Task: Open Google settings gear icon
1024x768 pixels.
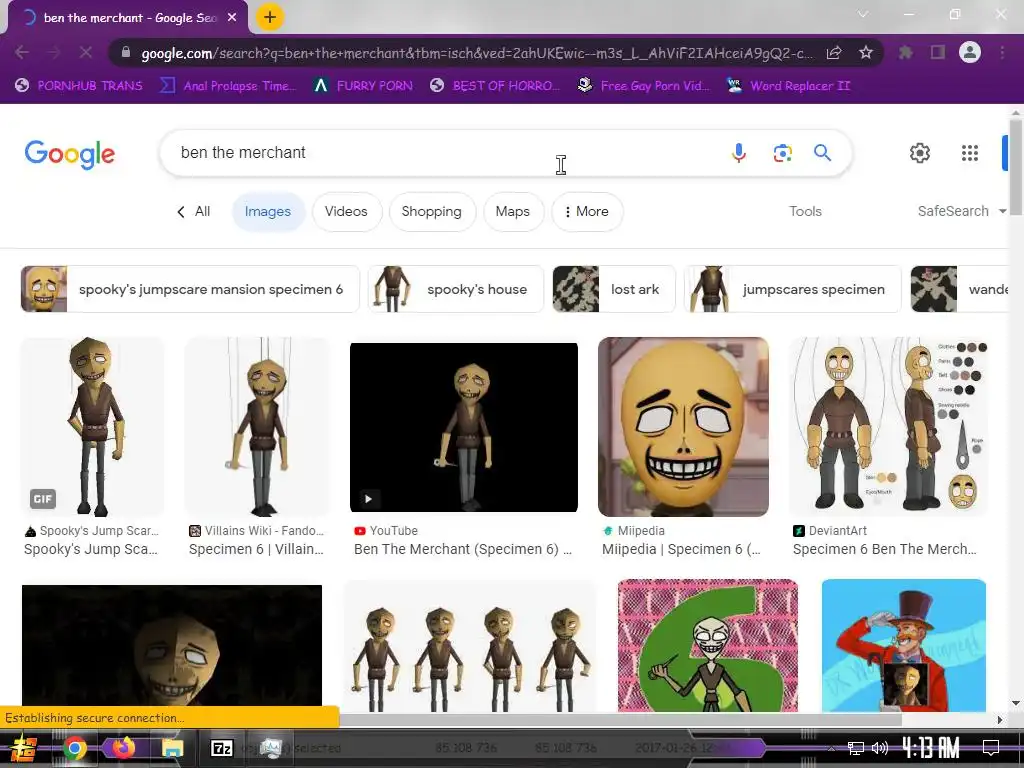Action: tap(920, 153)
